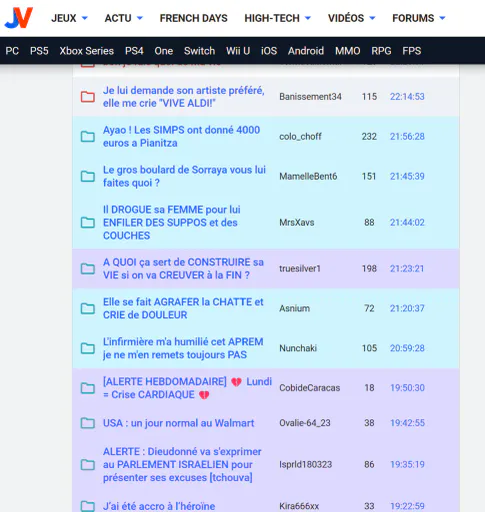
Task: Click author name CobideCaracas
Action: 310,388
